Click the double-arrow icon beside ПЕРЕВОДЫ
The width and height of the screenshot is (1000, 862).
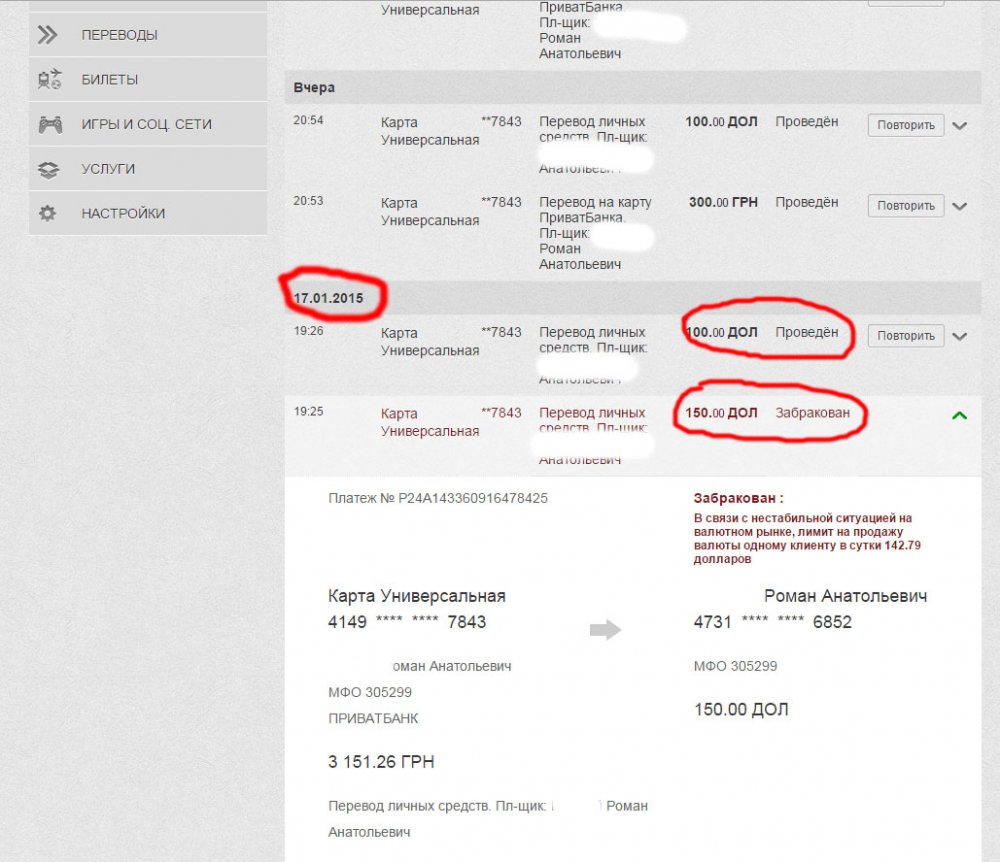tap(47, 34)
